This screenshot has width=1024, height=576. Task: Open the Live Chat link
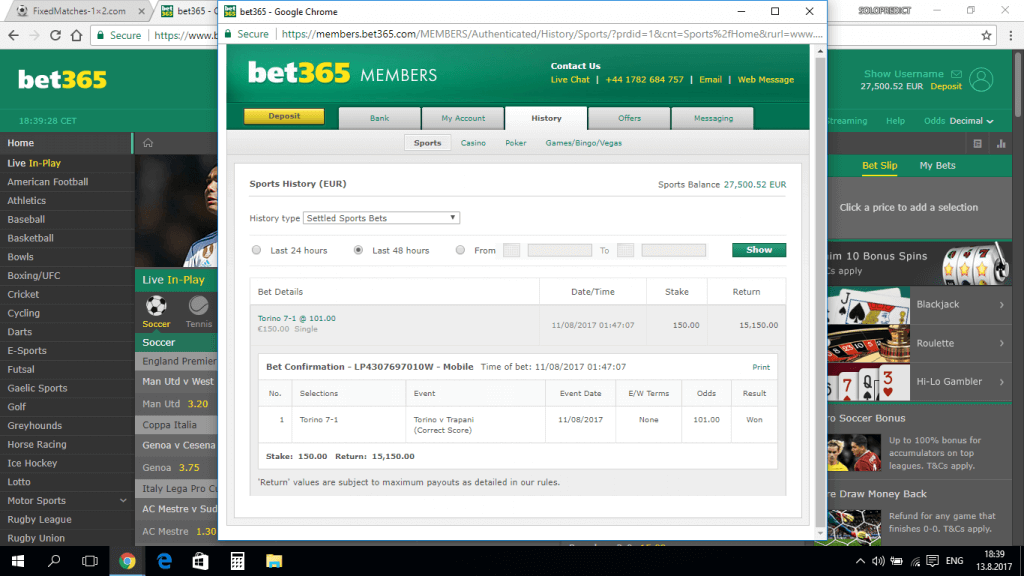click(569, 80)
